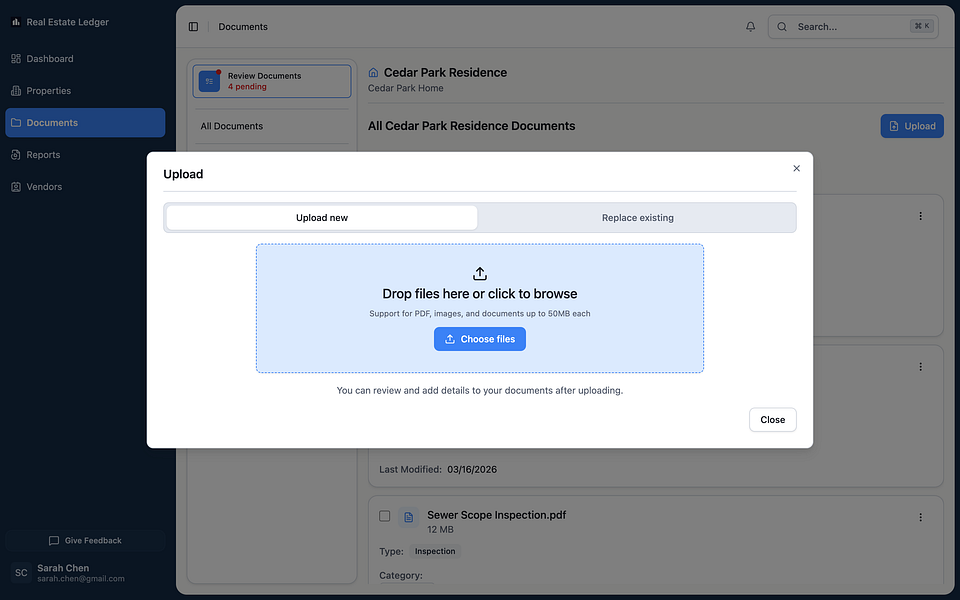Open Vendors in the sidebar
Screen dimensions: 960x600
click(x=85, y=187)
